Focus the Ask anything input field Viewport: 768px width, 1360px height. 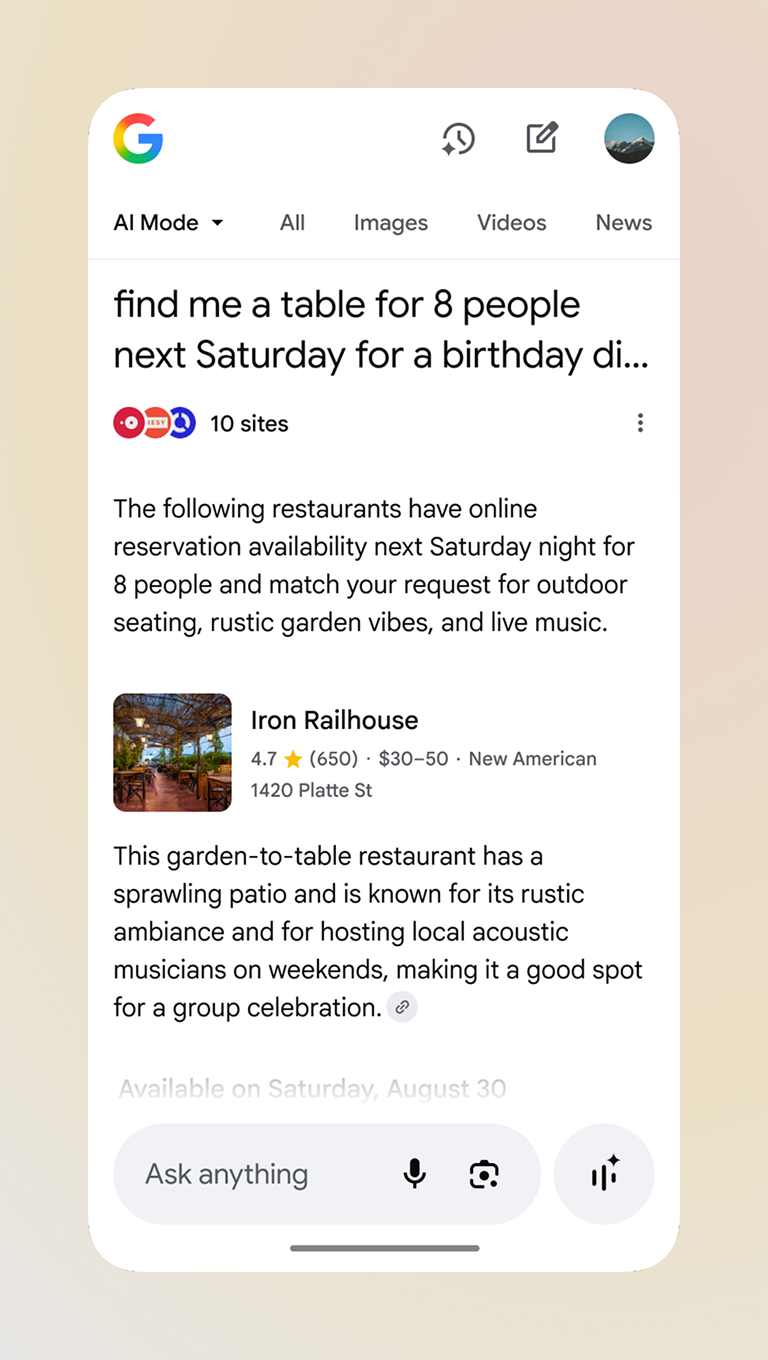click(260, 1174)
